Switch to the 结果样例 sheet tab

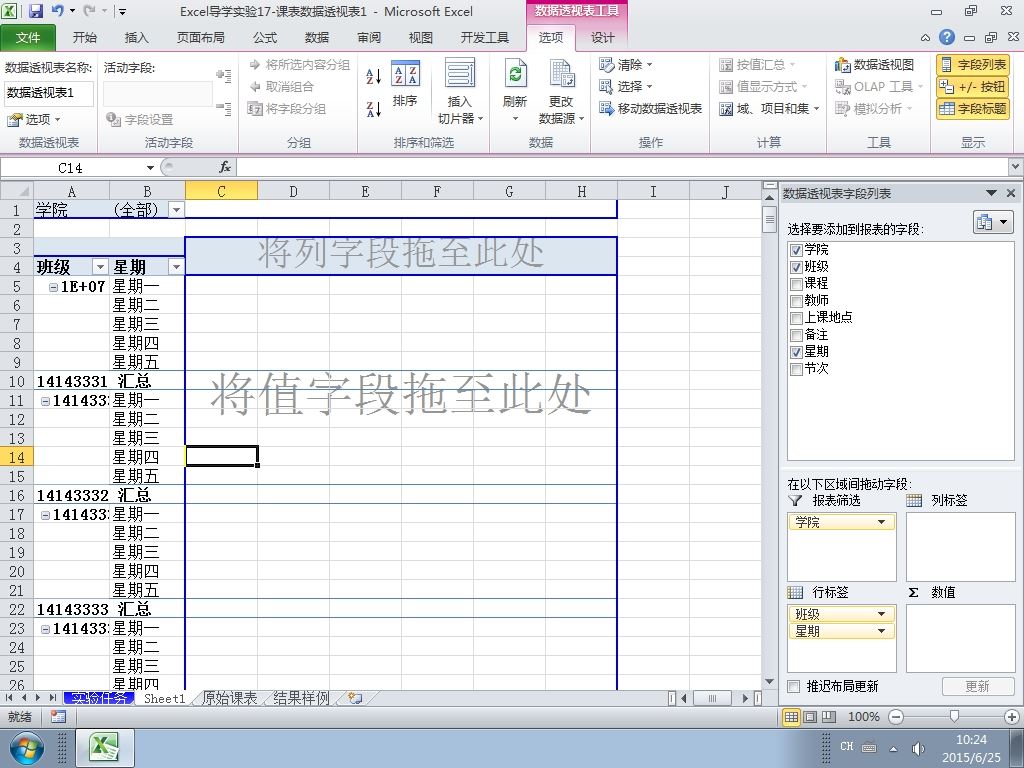[301, 698]
